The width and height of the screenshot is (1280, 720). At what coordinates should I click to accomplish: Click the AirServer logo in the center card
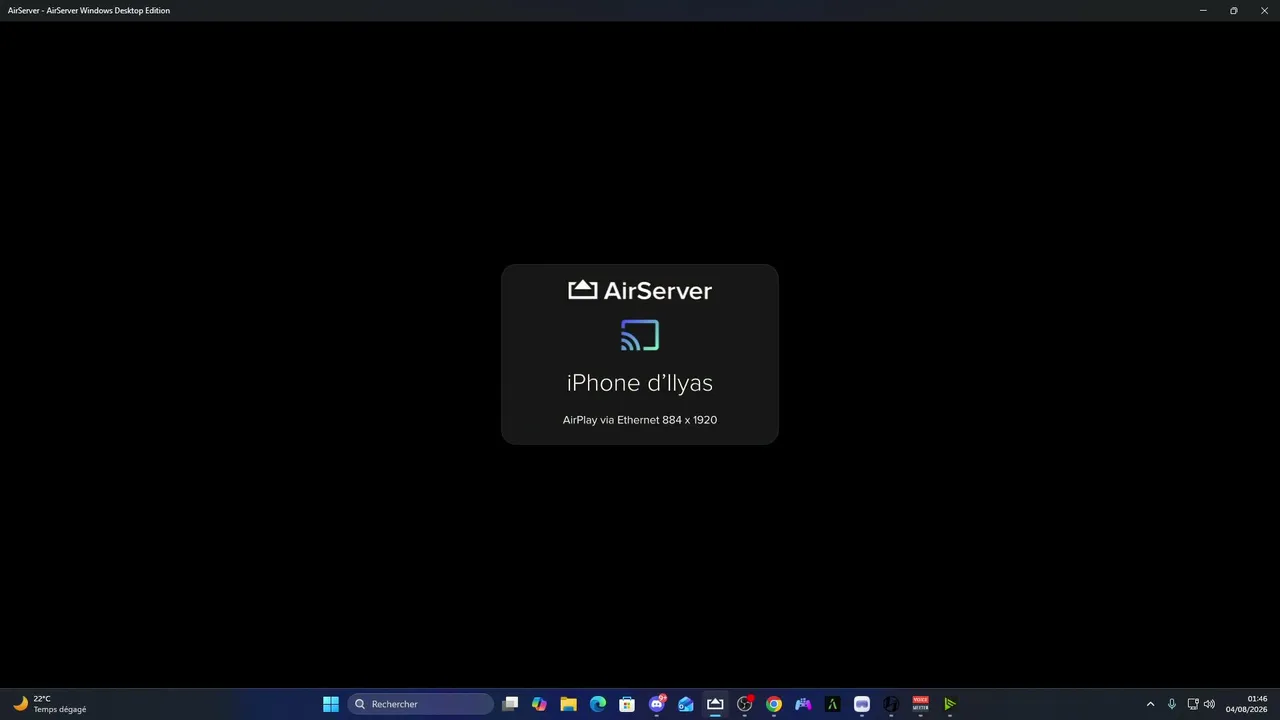(x=640, y=290)
